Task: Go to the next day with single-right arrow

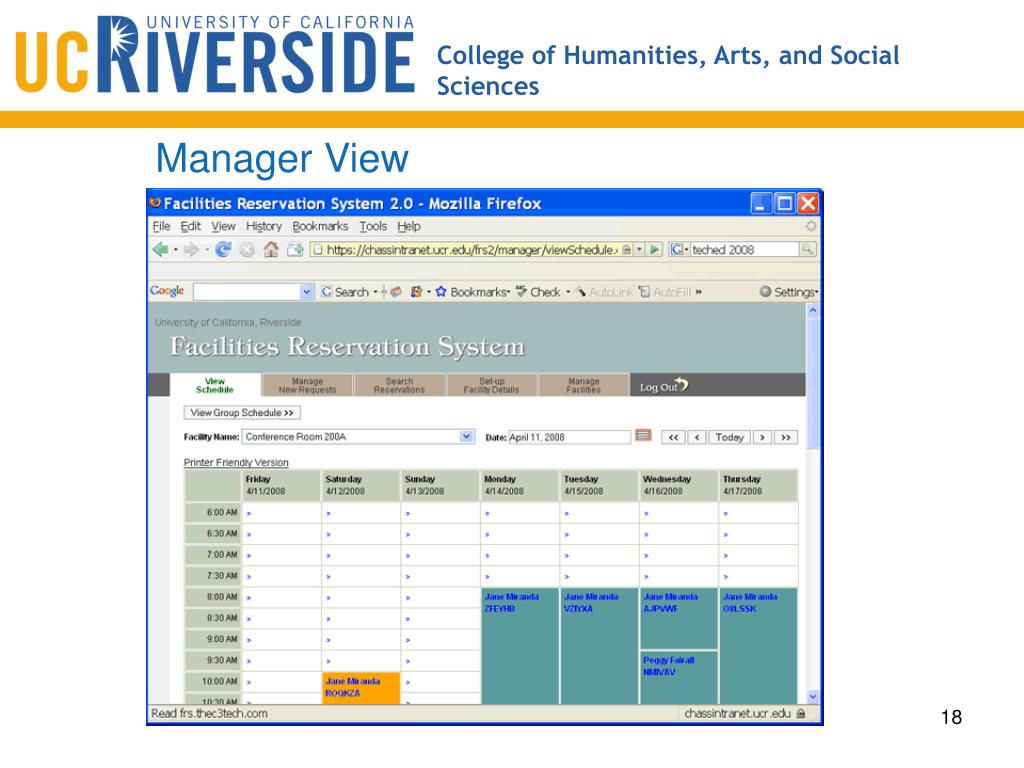Action: (x=762, y=437)
